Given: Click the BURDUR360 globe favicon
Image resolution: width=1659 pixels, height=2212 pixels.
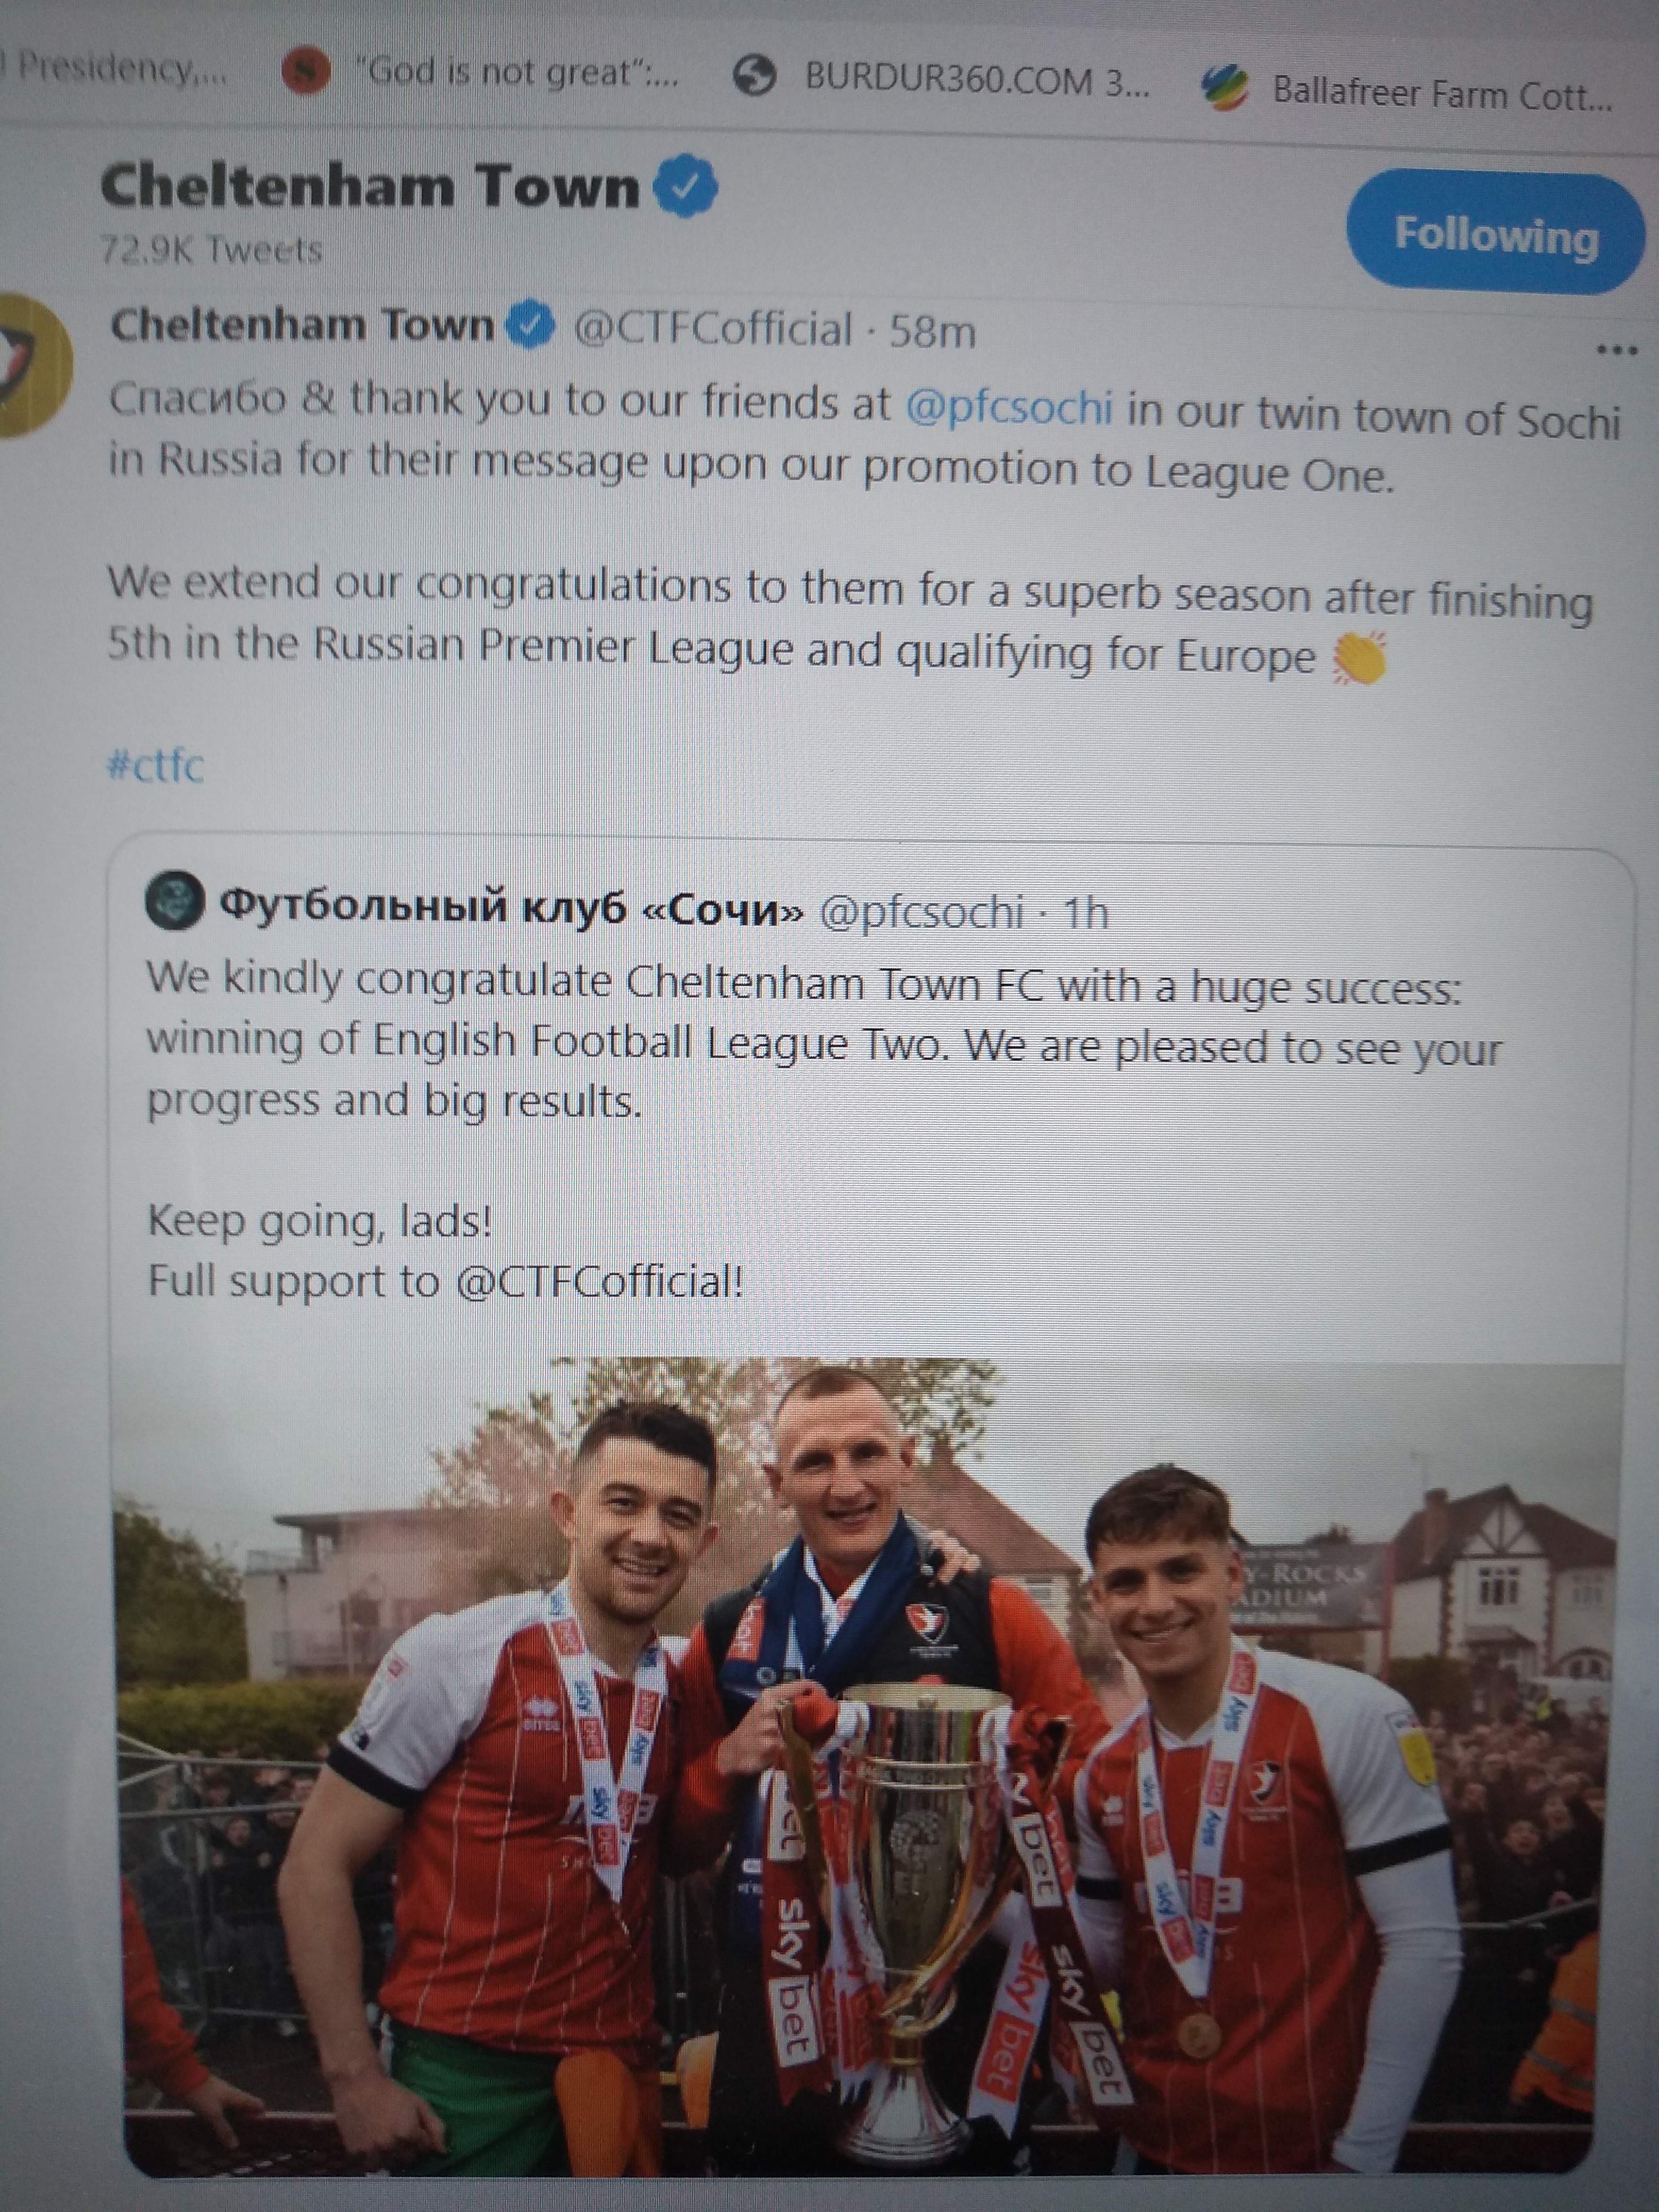Looking at the screenshot, I should pos(755,74).
